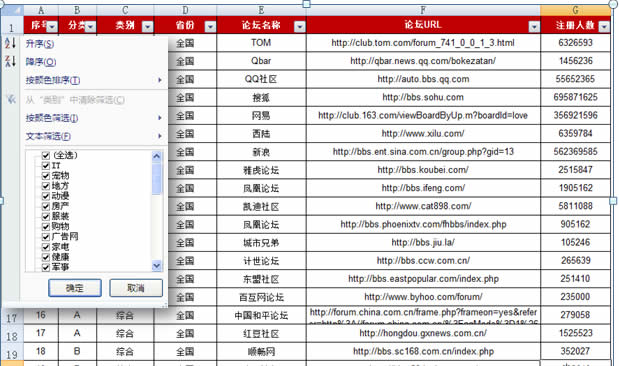The height and width of the screenshot is (366, 619).
Task: Click the clear filter funnel icon
Action: coord(11,99)
